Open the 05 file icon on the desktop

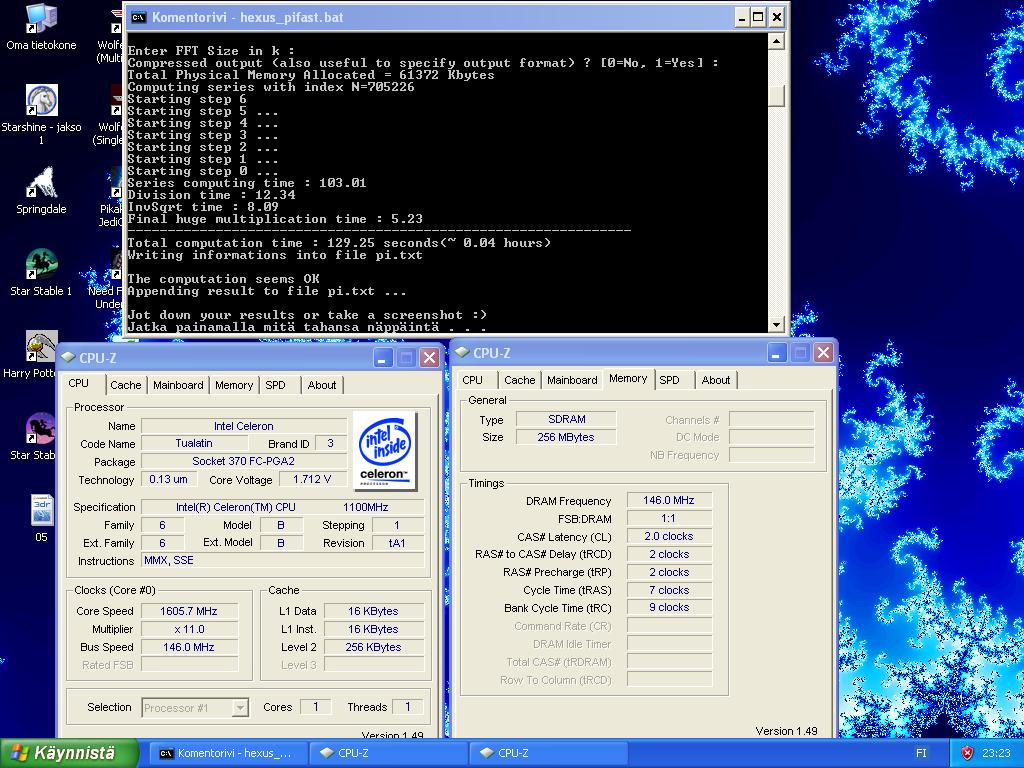pos(41,519)
